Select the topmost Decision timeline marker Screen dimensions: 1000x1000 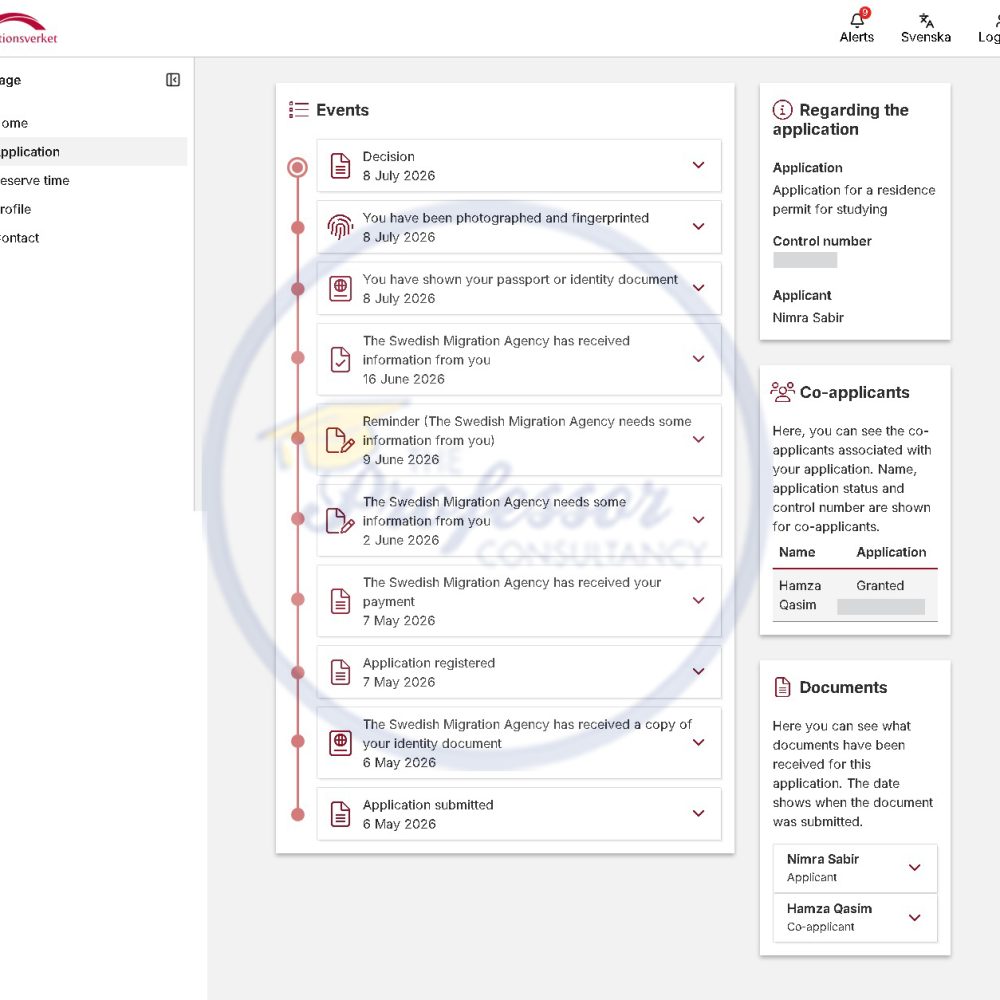297,167
